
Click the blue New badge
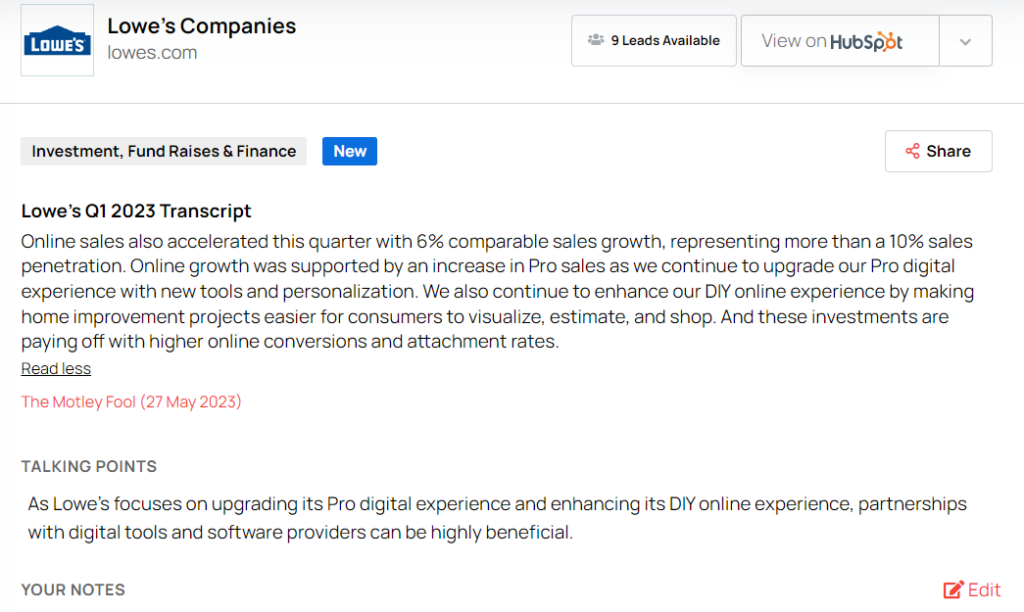(349, 151)
